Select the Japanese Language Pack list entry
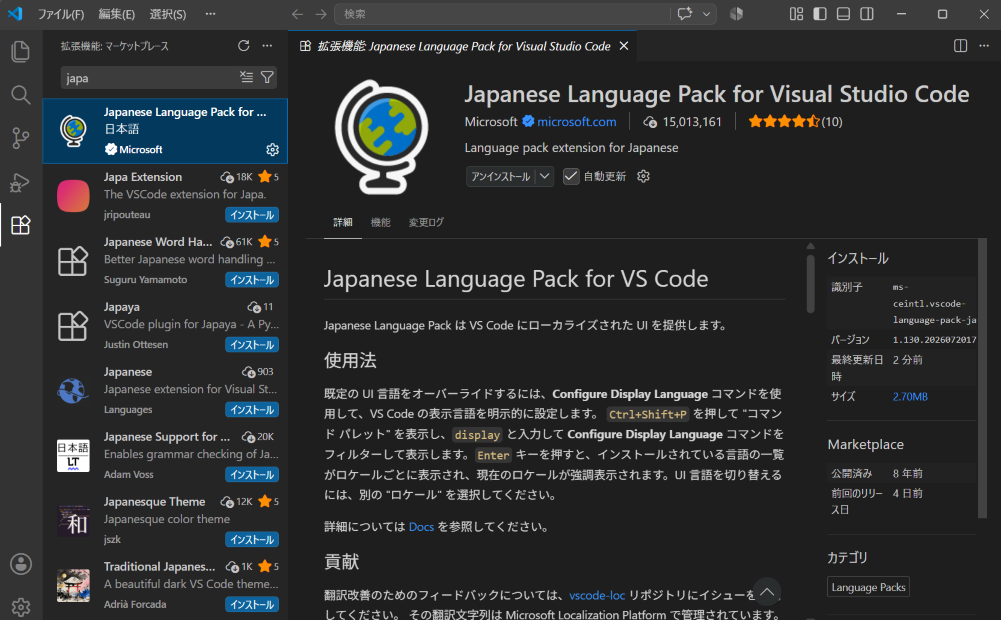The image size is (1001, 620). [x=165, y=131]
